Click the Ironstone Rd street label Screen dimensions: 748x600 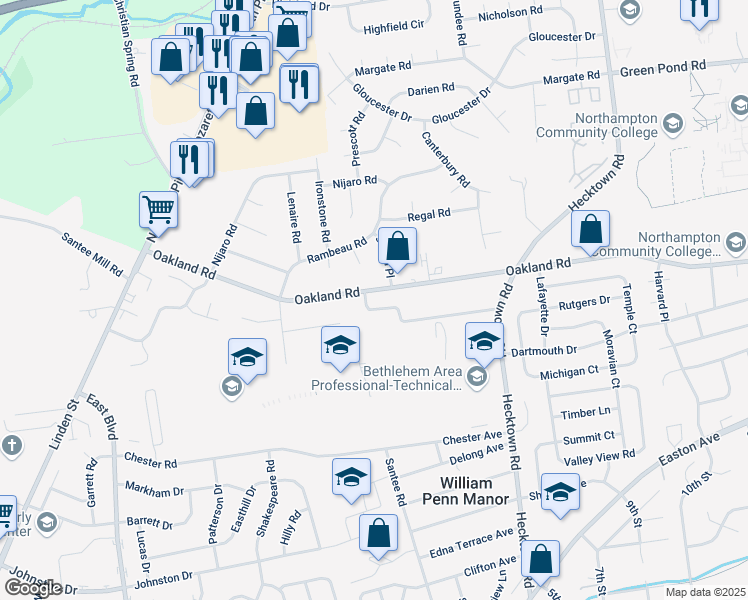323,211
